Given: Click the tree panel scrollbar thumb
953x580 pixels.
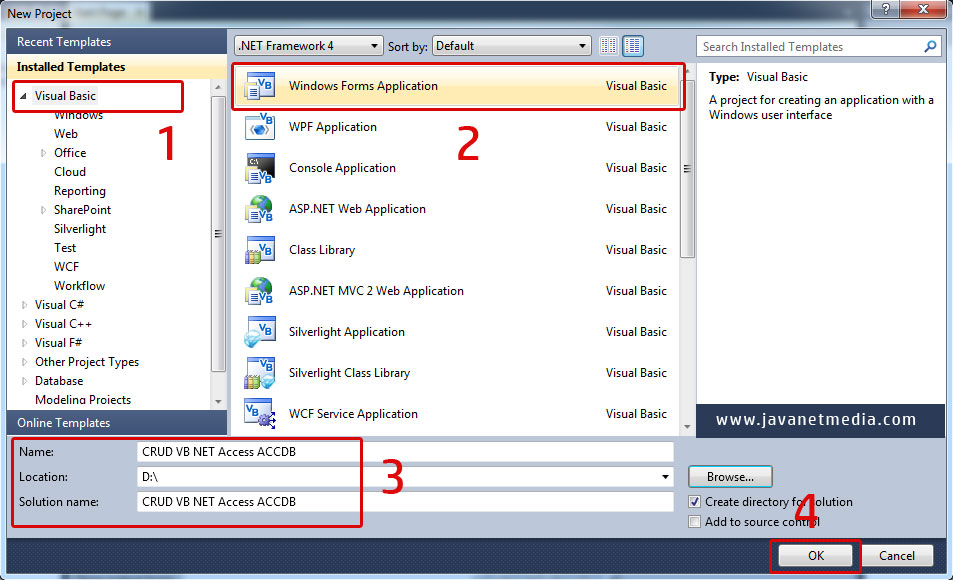Looking at the screenshot, I should point(218,233).
